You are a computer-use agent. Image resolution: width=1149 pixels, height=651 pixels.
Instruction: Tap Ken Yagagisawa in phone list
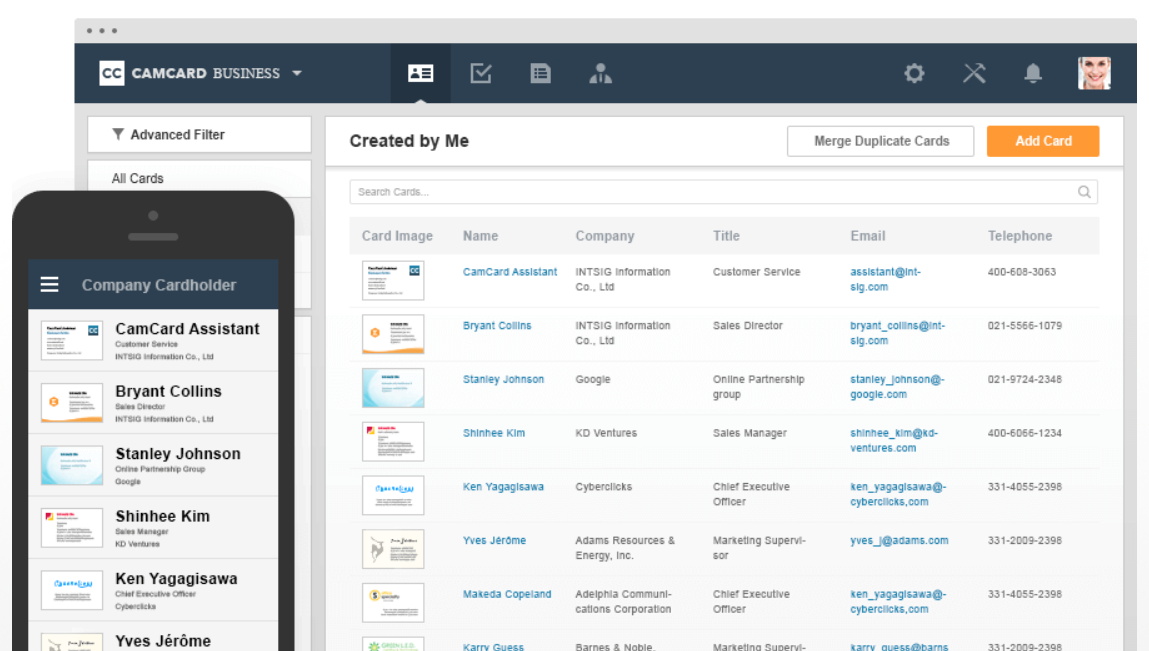coord(153,590)
